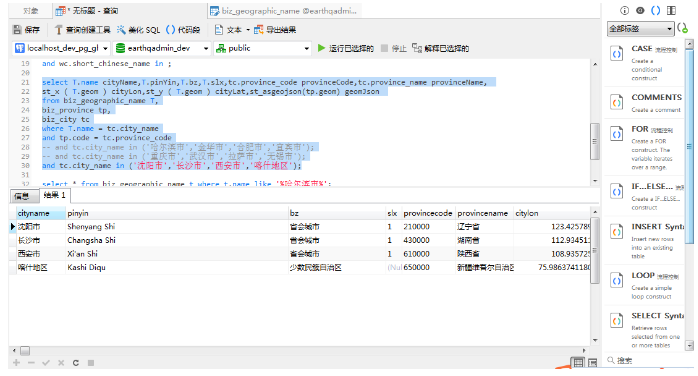
Task: Click SQL line 26 in editor
Action: tap(100, 129)
